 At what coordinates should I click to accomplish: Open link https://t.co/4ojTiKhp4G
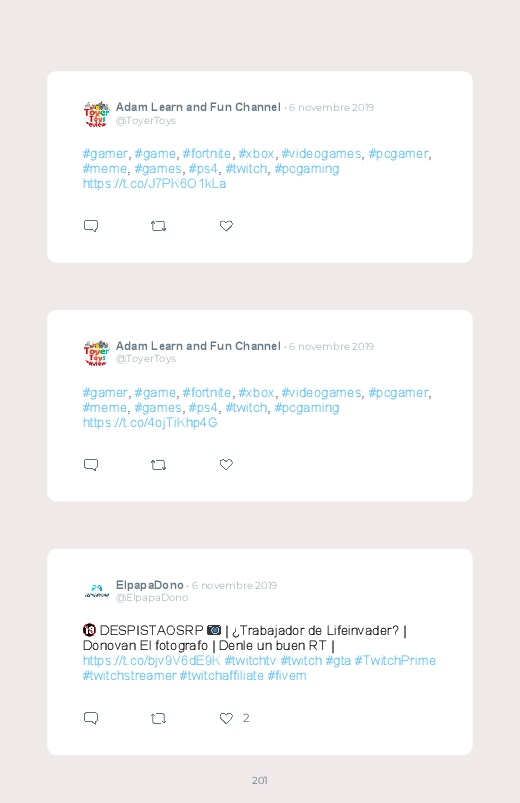click(150, 422)
